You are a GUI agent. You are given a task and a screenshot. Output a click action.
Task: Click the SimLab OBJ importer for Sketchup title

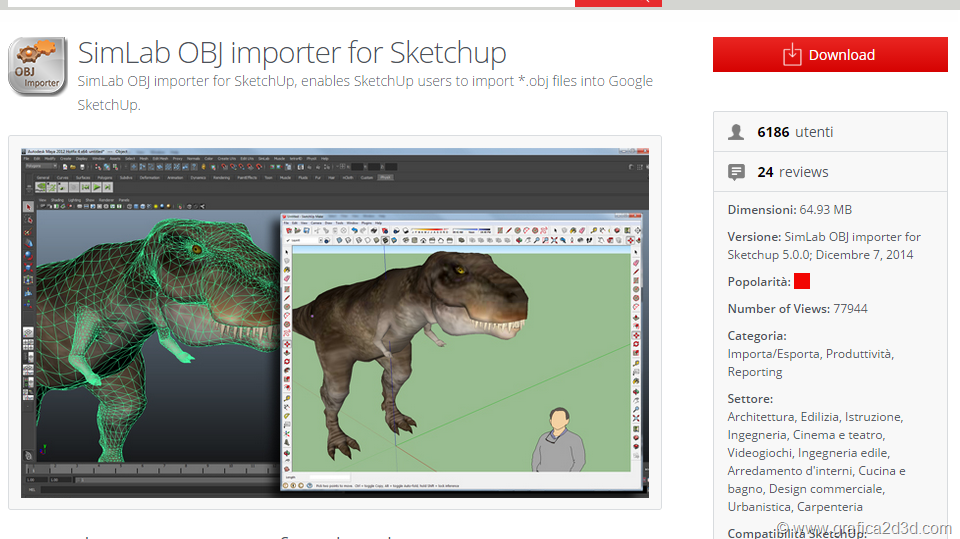tap(292, 52)
